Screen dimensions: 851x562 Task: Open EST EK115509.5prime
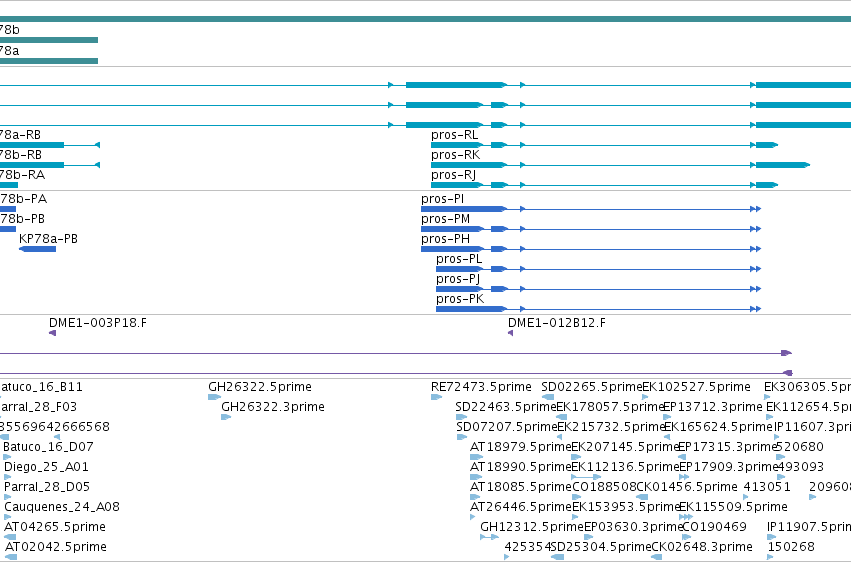733,507
